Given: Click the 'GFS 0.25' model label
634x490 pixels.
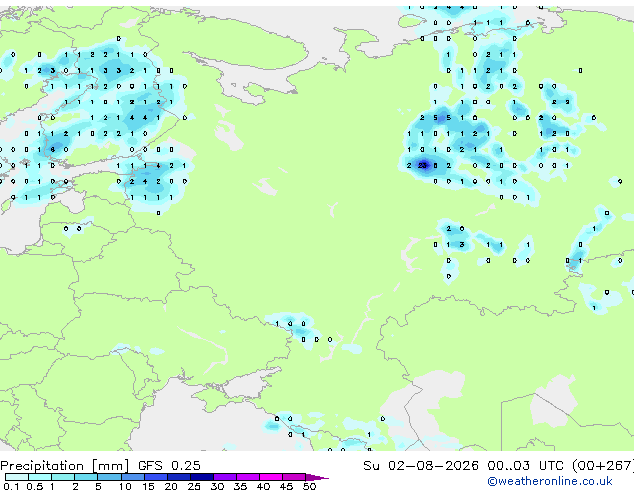Looking at the screenshot, I should coord(169,466).
